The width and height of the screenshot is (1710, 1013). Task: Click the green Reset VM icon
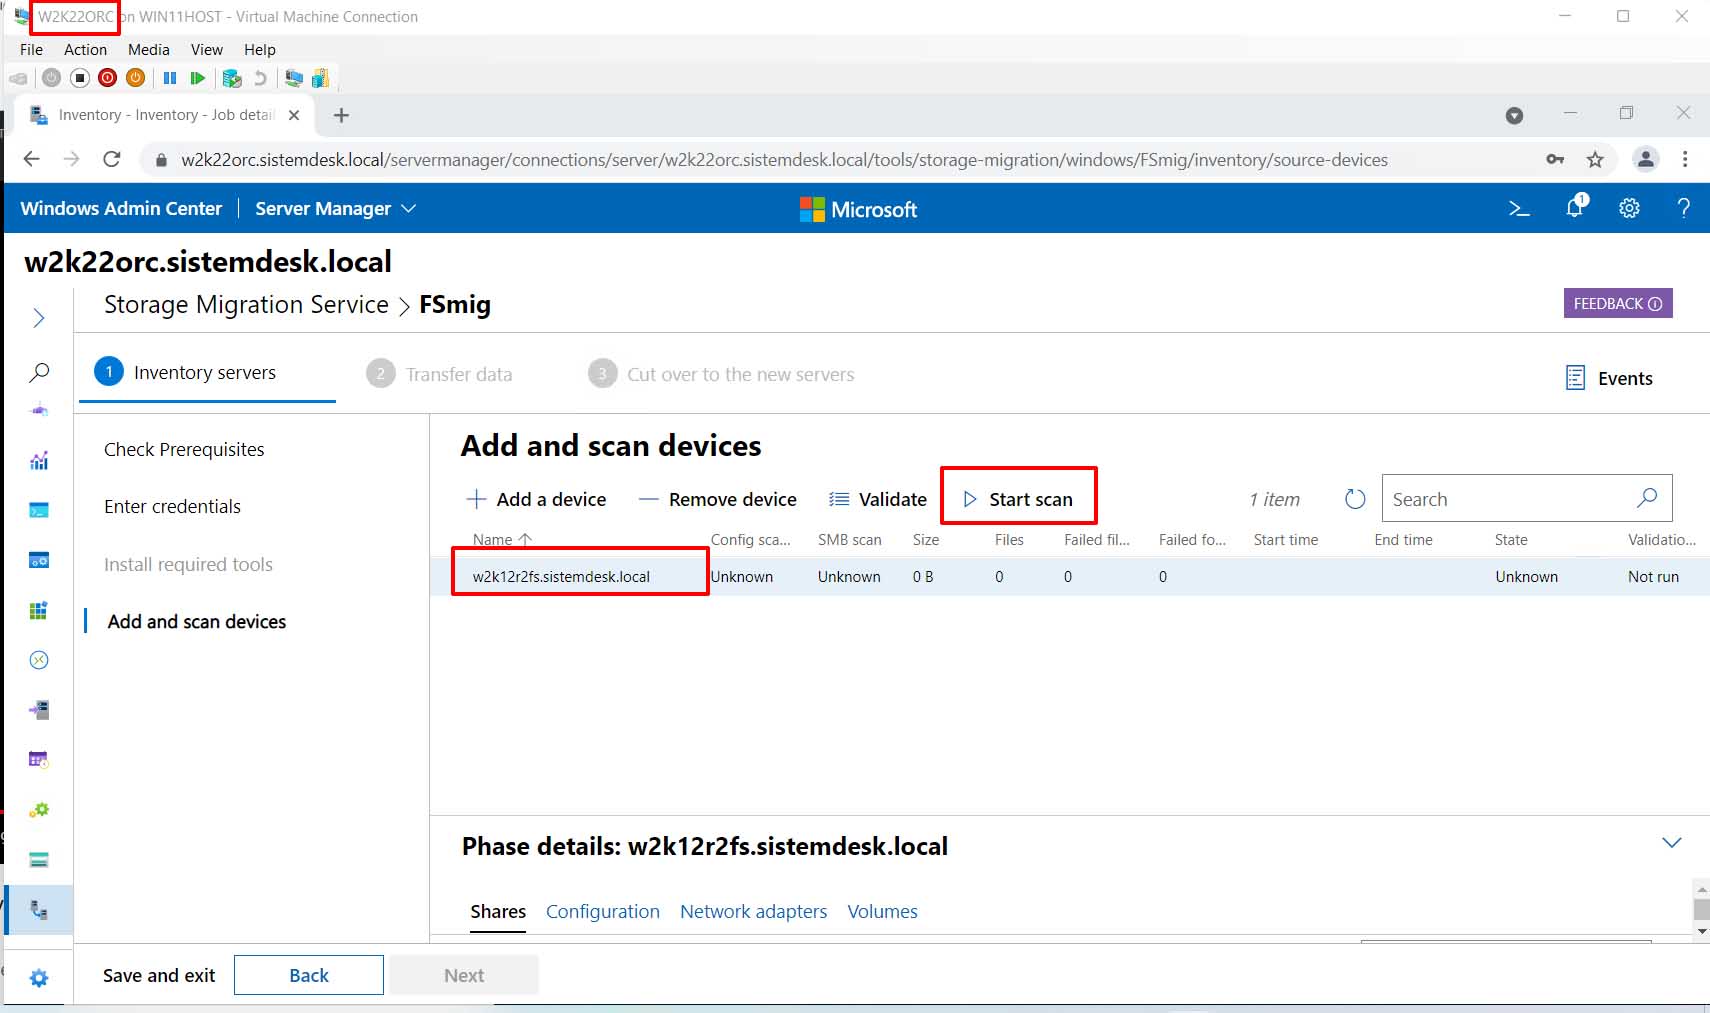click(x=198, y=78)
